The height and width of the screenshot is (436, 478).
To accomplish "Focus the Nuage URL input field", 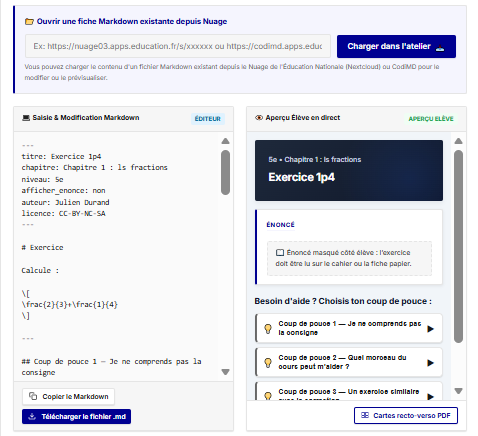I will [x=178, y=46].
